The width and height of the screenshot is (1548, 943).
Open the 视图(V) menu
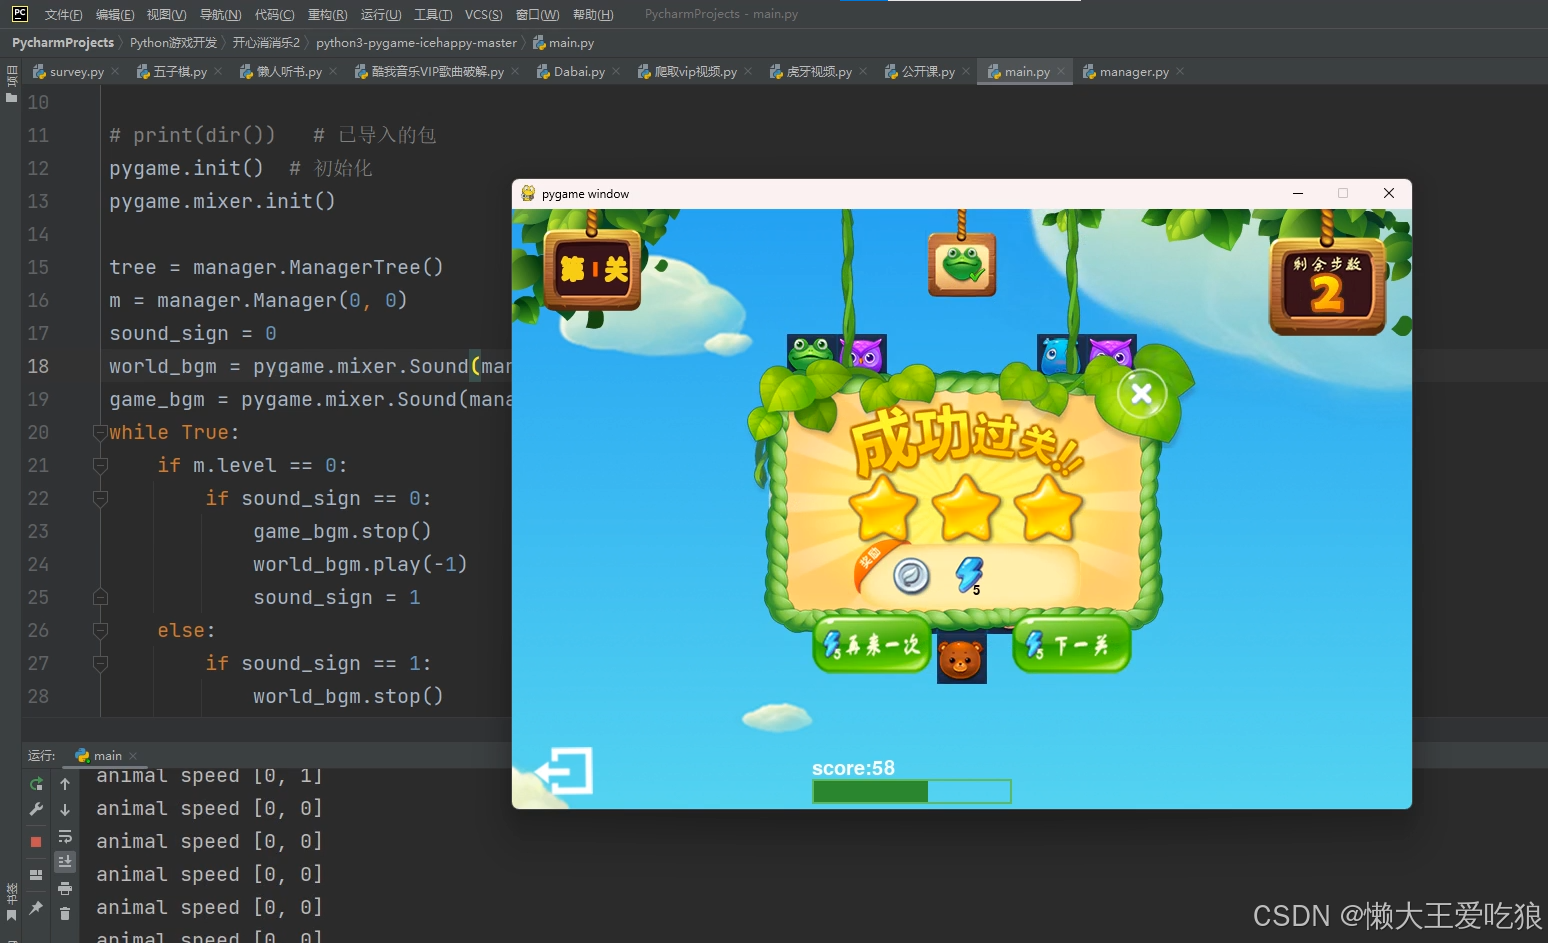[x=166, y=14]
